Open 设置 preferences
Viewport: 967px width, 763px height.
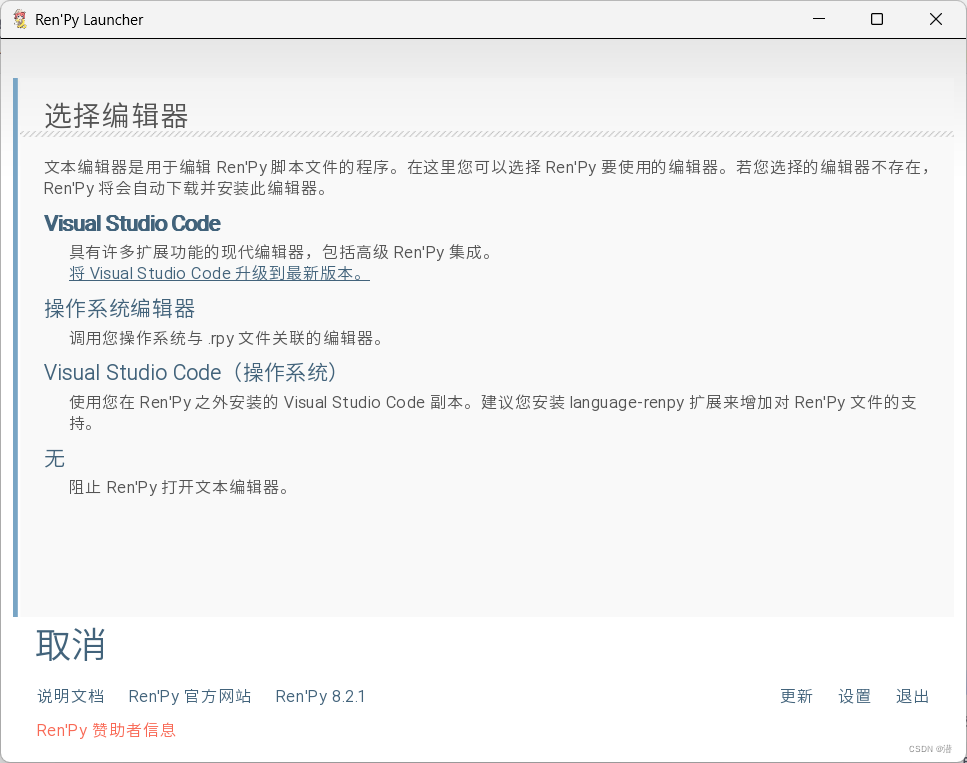[x=854, y=696]
